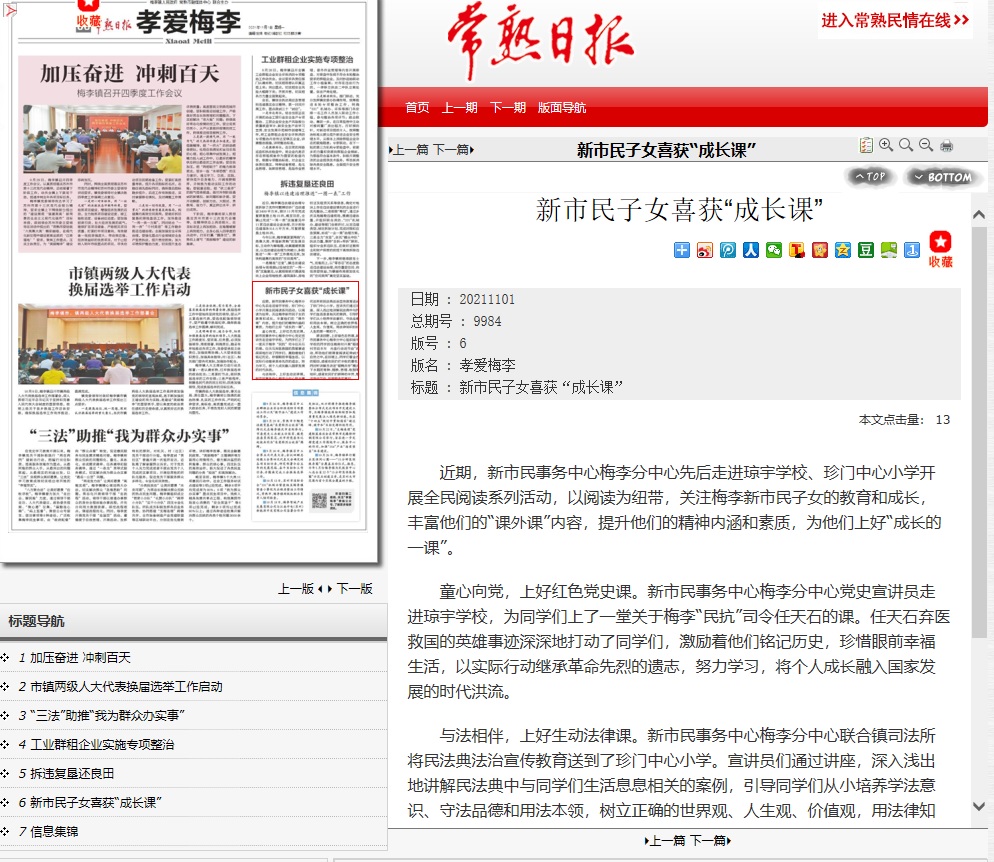Click the "三法"助推 article on page preview
This screenshot has width=994, height=862.
[x=129, y=474]
